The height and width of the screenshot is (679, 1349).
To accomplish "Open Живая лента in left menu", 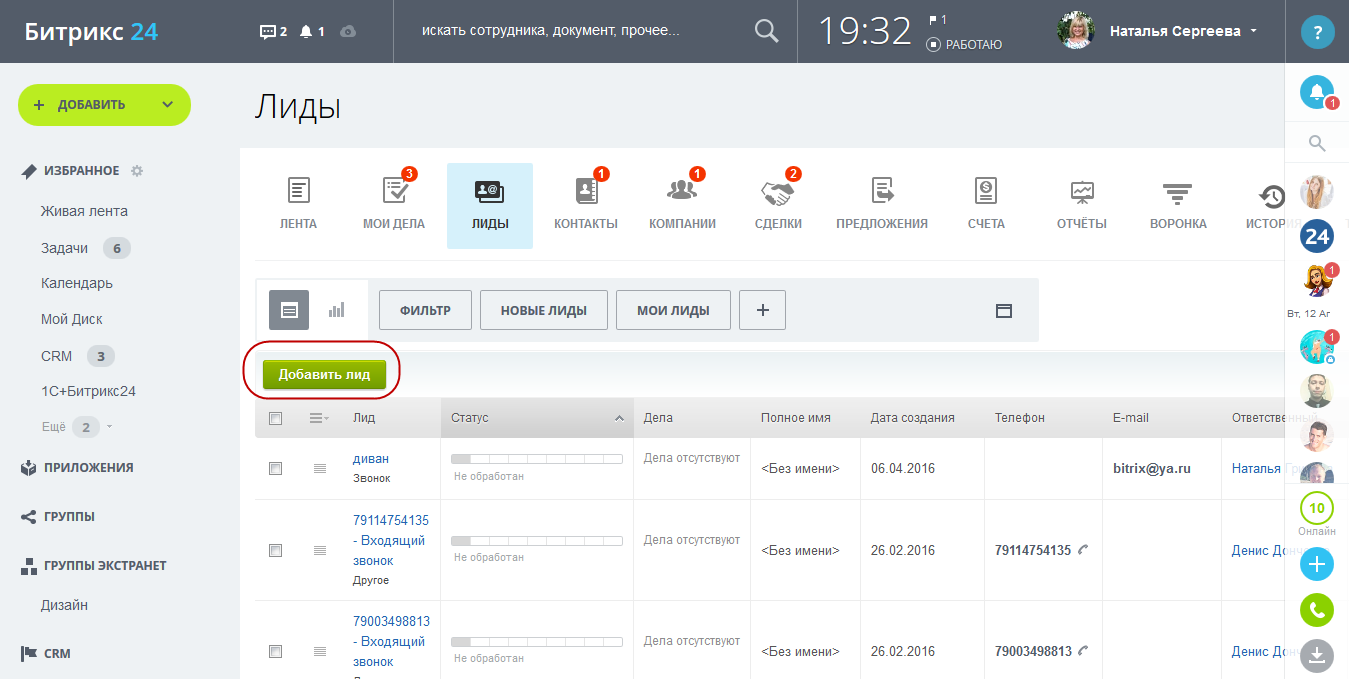I will (x=84, y=211).
